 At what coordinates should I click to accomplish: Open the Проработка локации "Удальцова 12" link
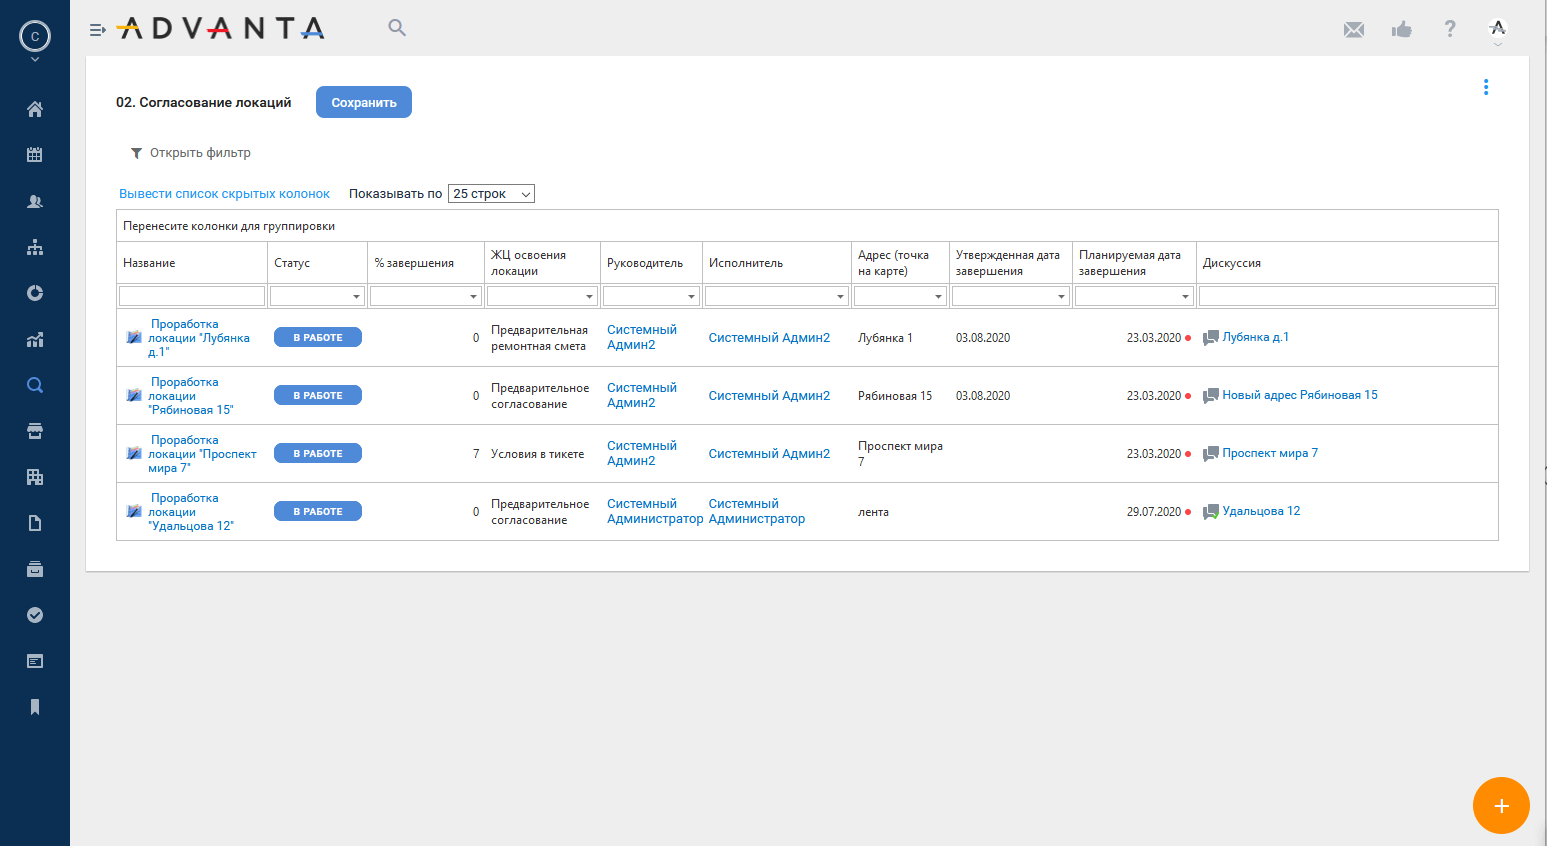point(191,512)
